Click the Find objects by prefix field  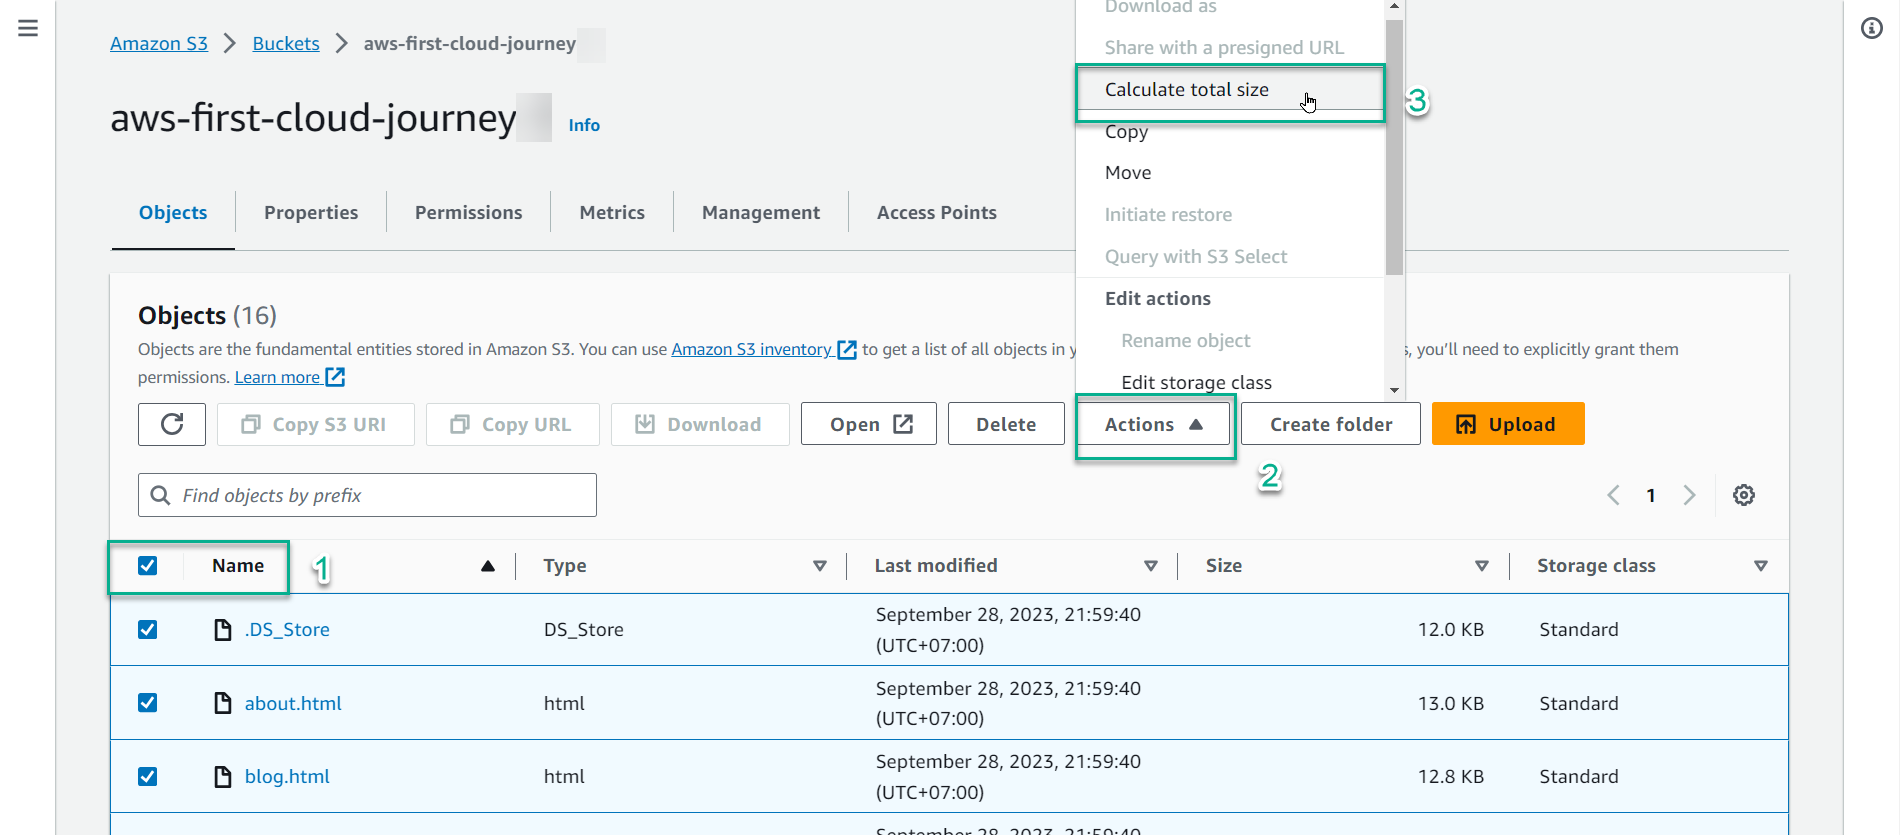point(367,495)
